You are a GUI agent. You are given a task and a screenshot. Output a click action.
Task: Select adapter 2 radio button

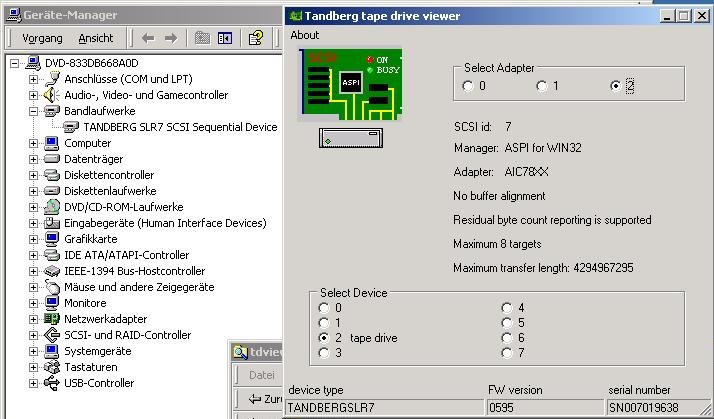616,86
